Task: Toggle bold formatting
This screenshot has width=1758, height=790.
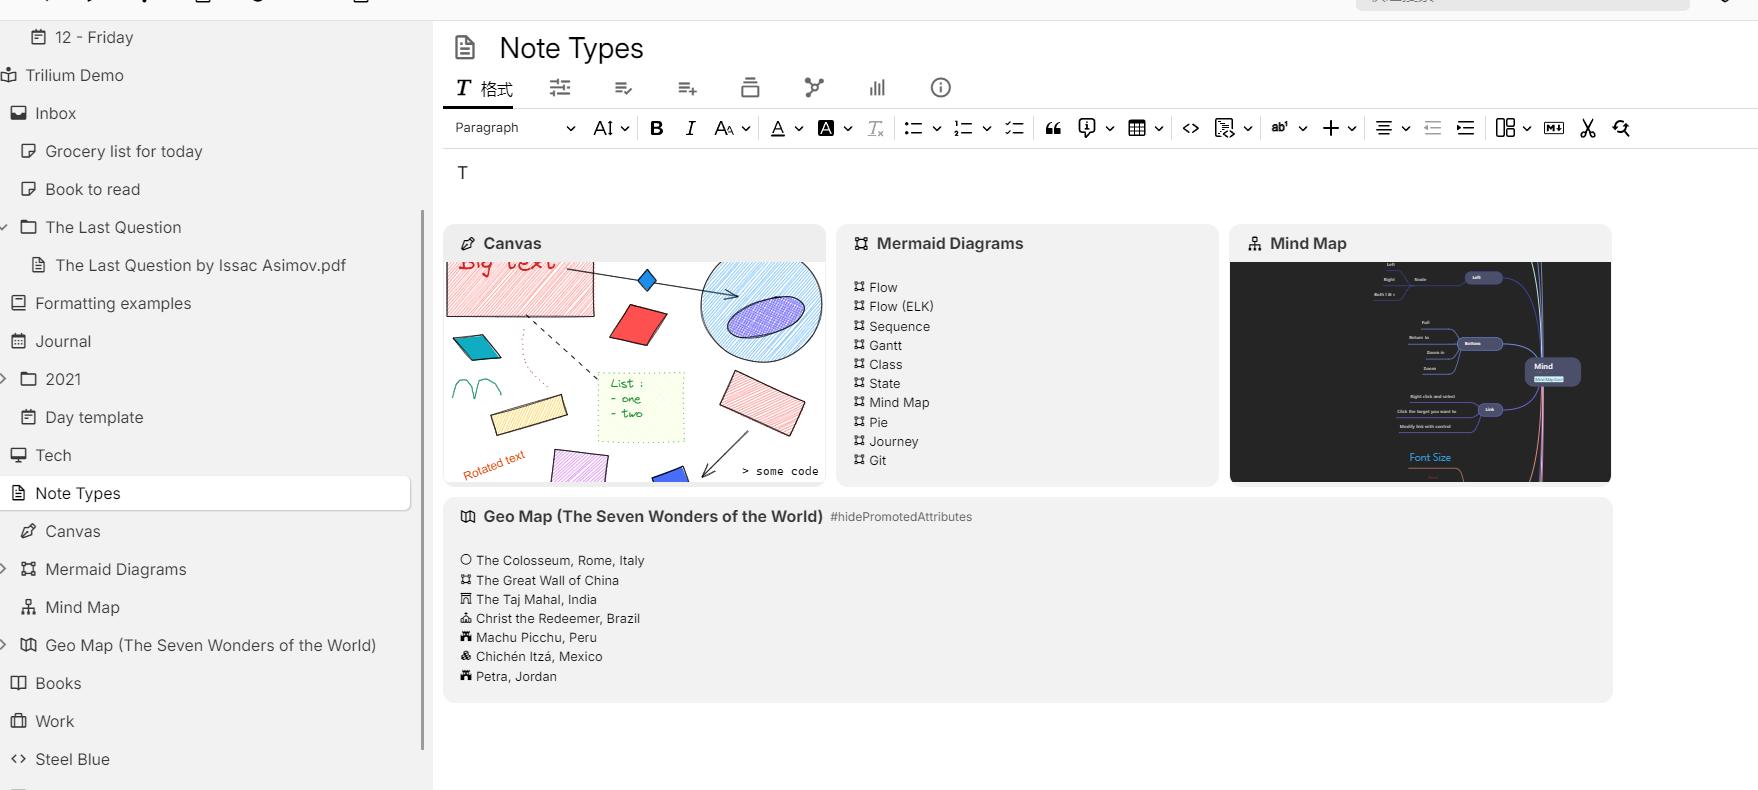Action: point(657,128)
